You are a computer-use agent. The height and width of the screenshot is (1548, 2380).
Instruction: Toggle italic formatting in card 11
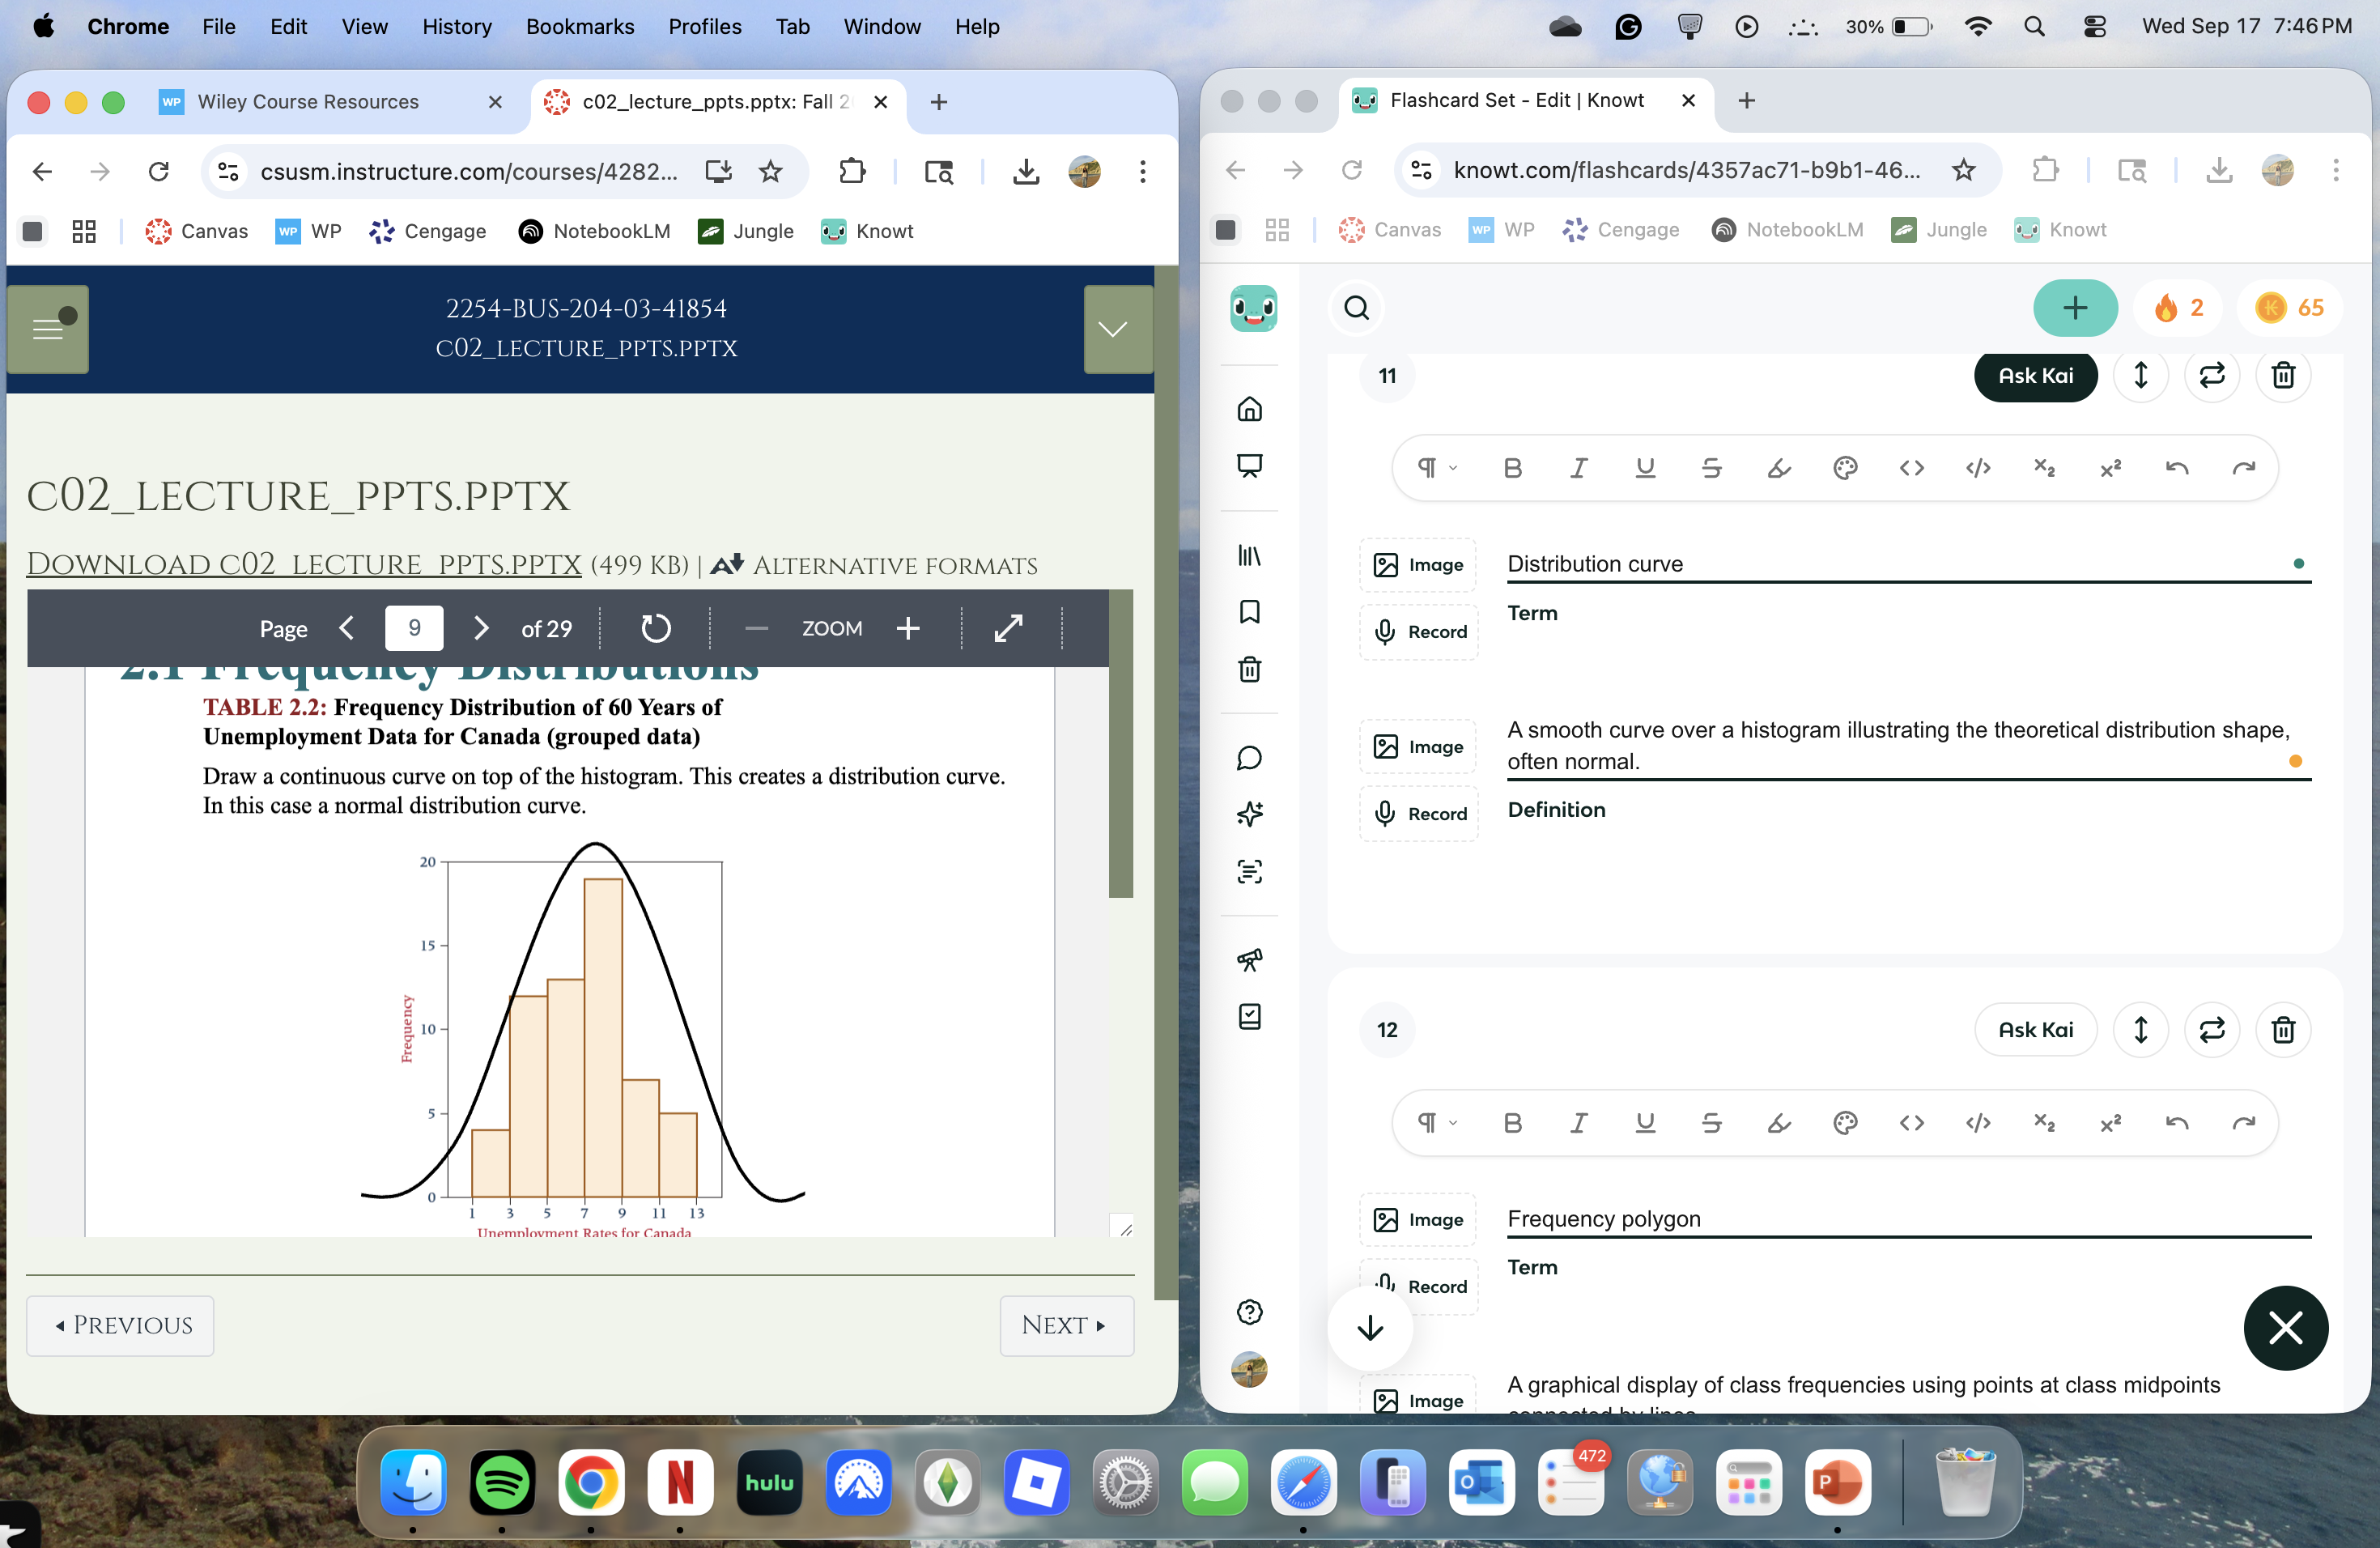click(1578, 468)
